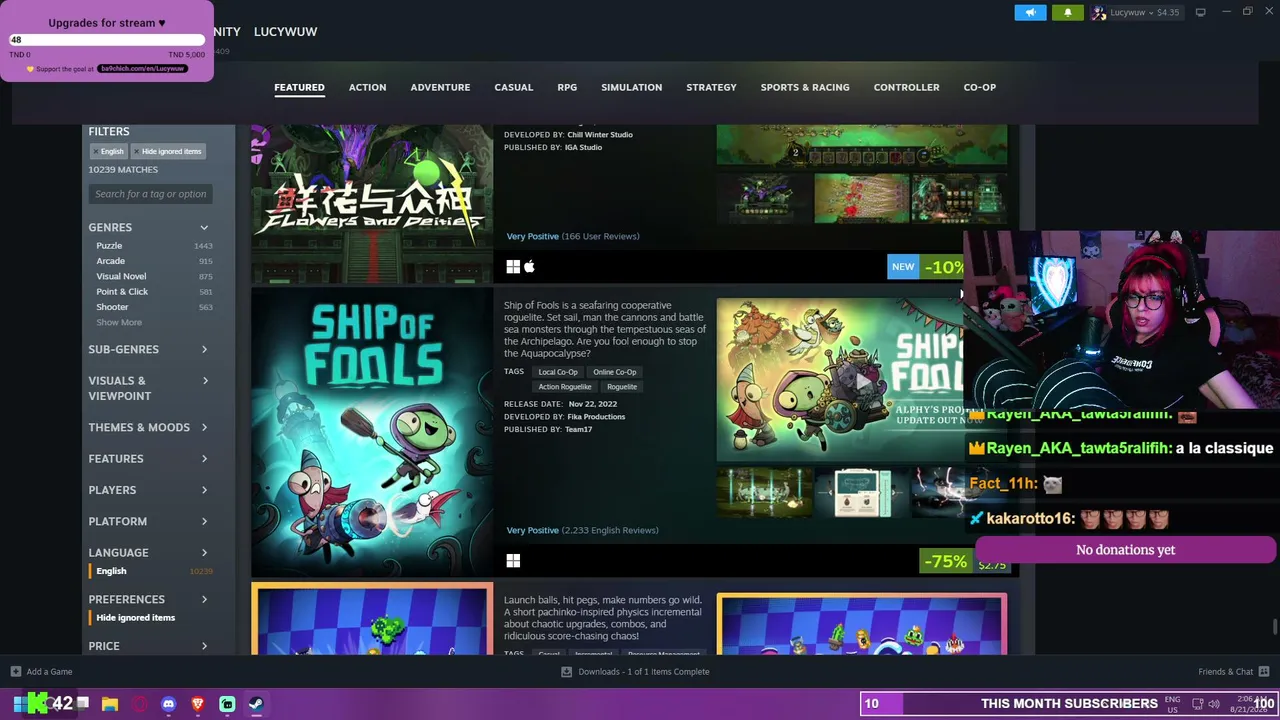
Task: Open Discord from the taskbar
Action: click(168, 704)
